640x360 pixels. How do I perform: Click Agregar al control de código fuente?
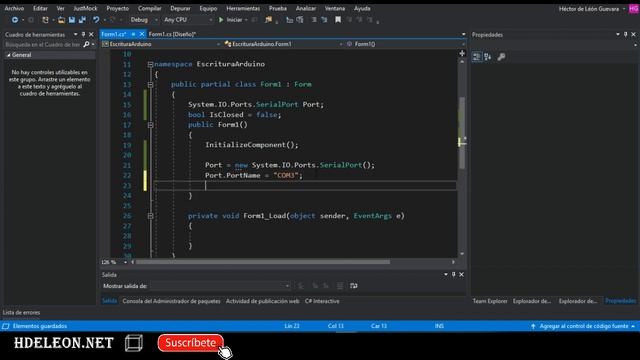pyautogui.click(x=583, y=326)
